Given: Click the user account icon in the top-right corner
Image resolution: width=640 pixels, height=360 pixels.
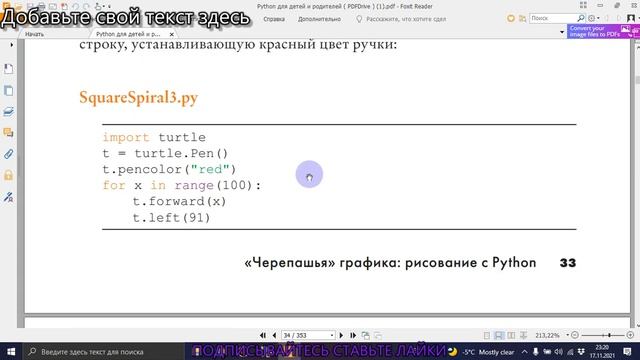Looking at the screenshot, I should [631, 18].
